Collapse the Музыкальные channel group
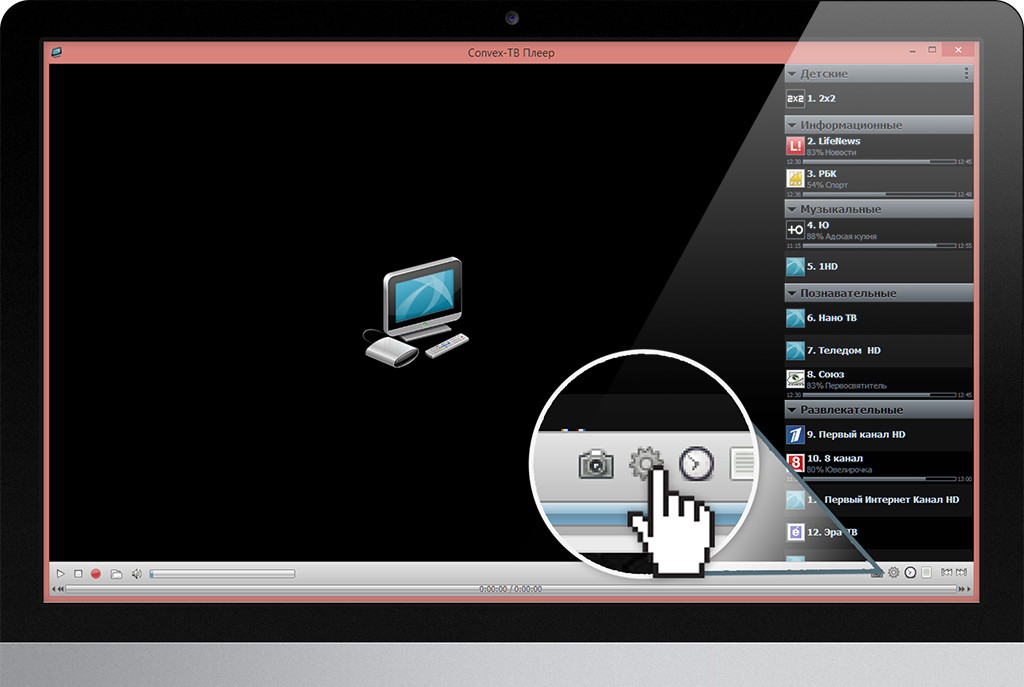The height and width of the screenshot is (687, 1024). [791, 210]
